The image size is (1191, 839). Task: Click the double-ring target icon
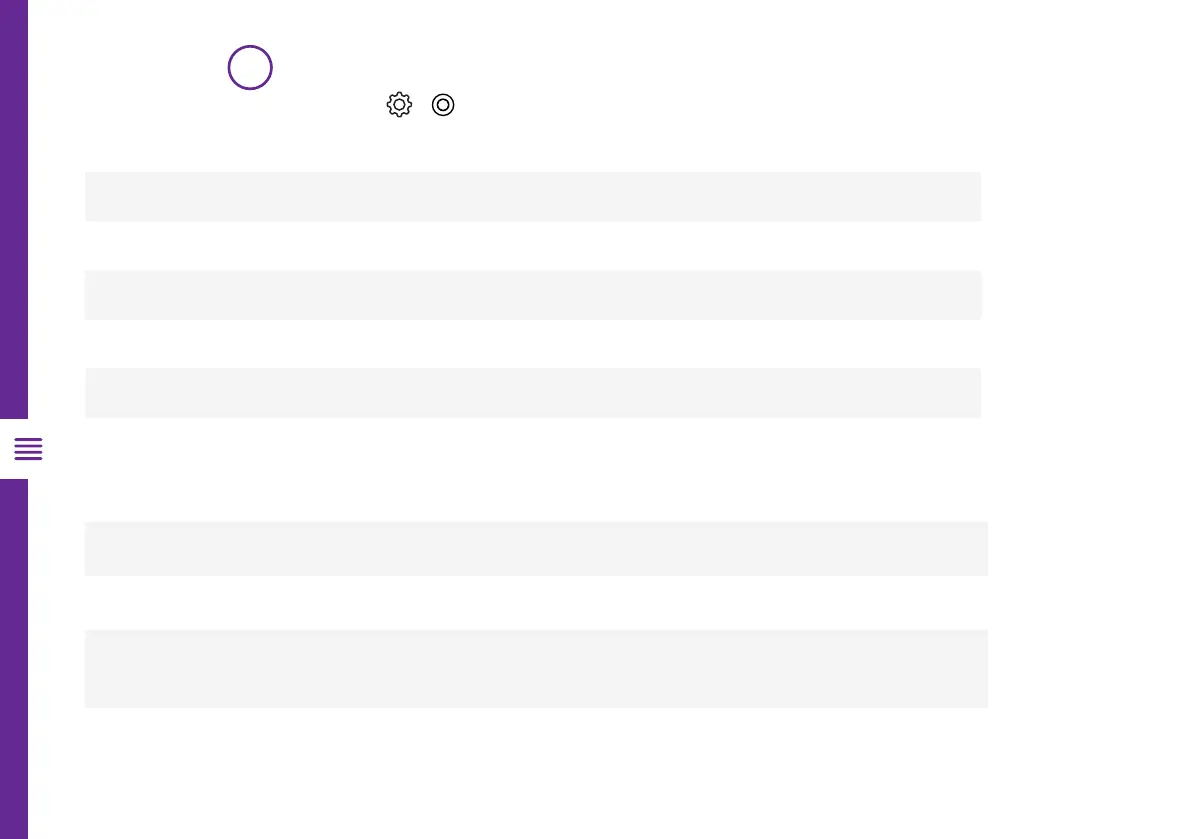pyautogui.click(x=443, y=105)
